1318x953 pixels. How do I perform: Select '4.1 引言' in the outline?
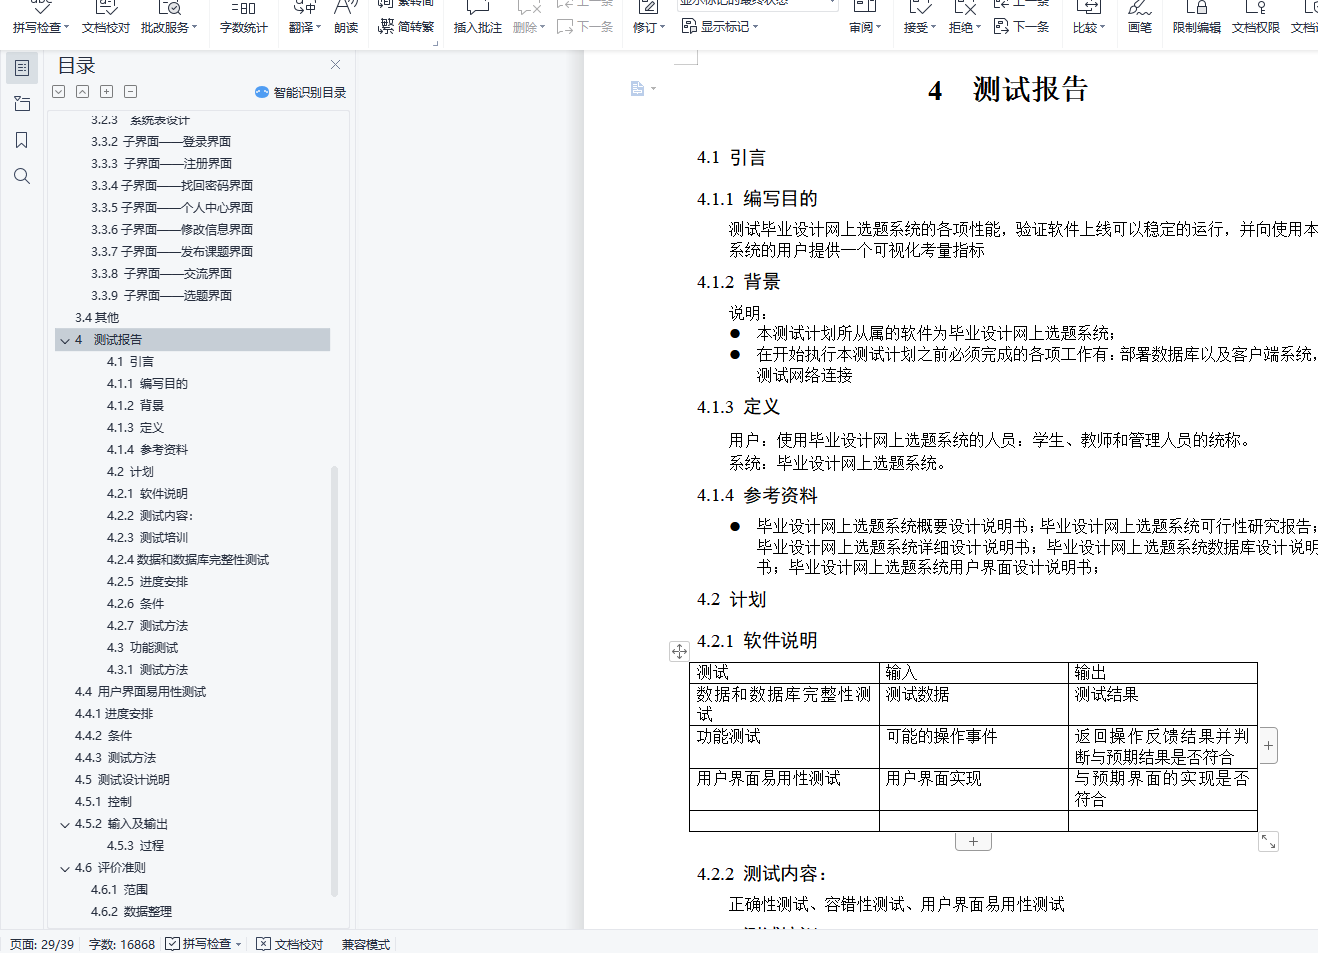pyautogui.click(x=130, y=362)
